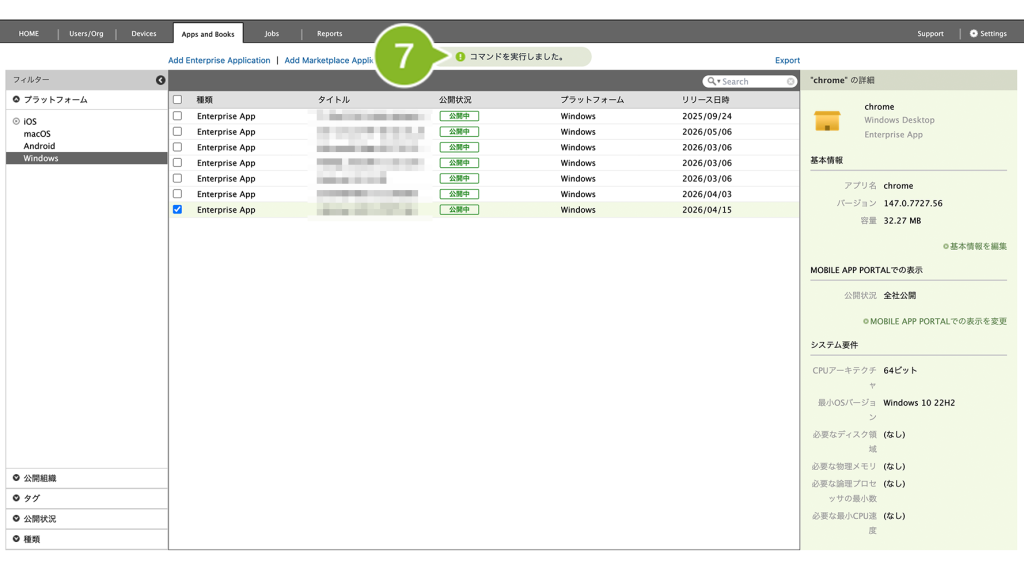Sort by リリース日時 column header

tap(705, 100)
